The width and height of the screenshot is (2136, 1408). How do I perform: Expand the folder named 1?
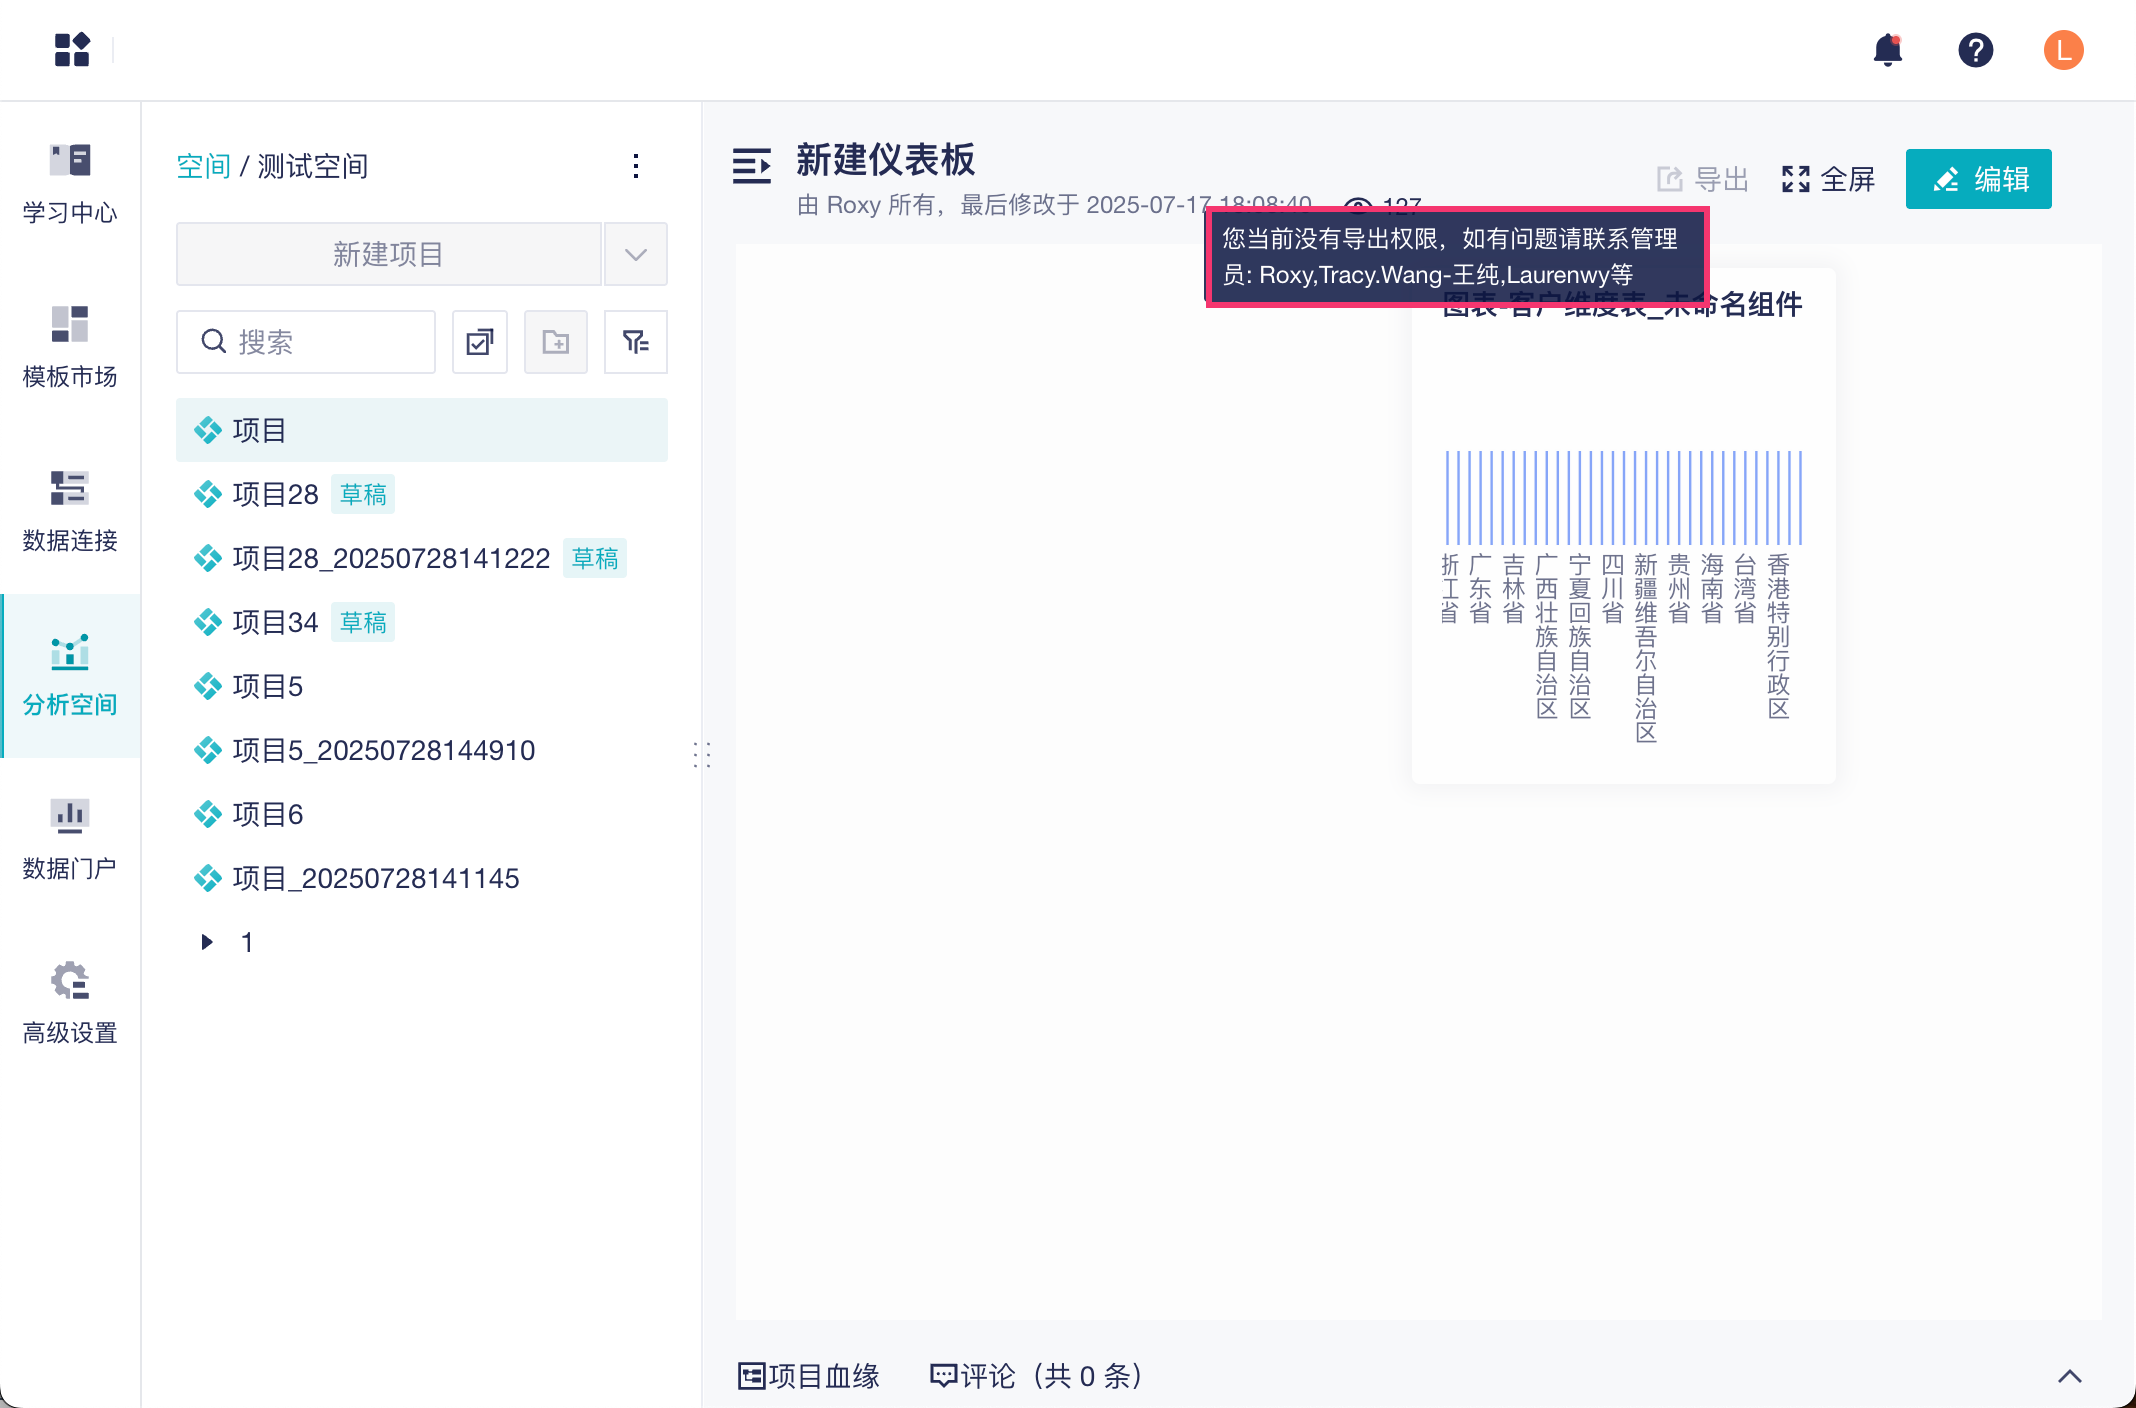click(x=207, y=942)
